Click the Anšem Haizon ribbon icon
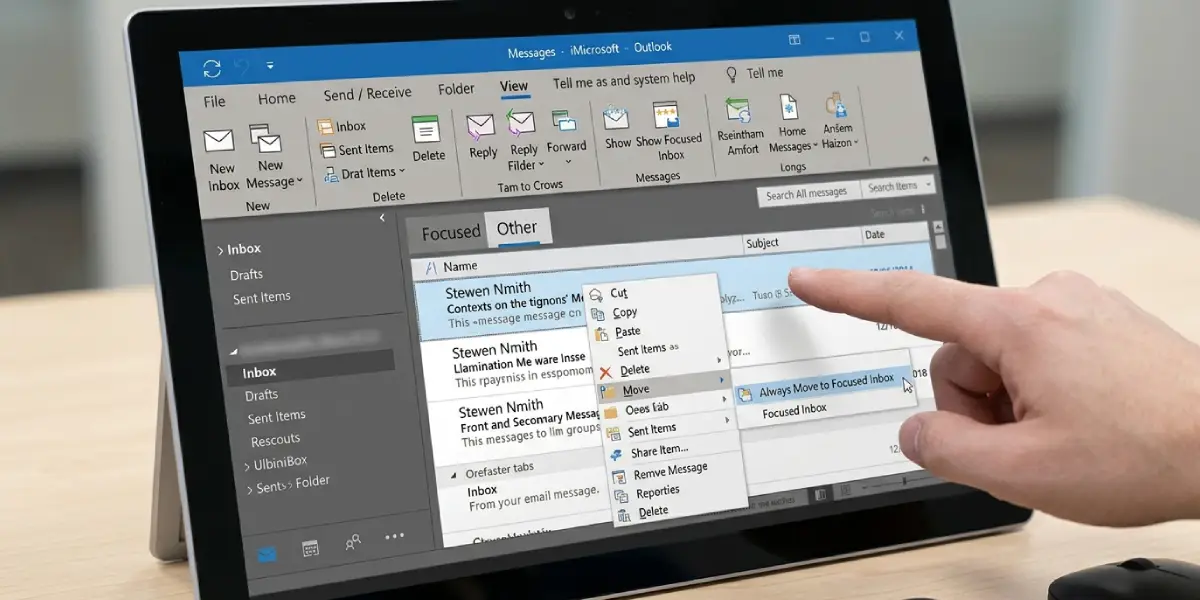Viewport: 1200px width, 600px height. coord(836,107)
